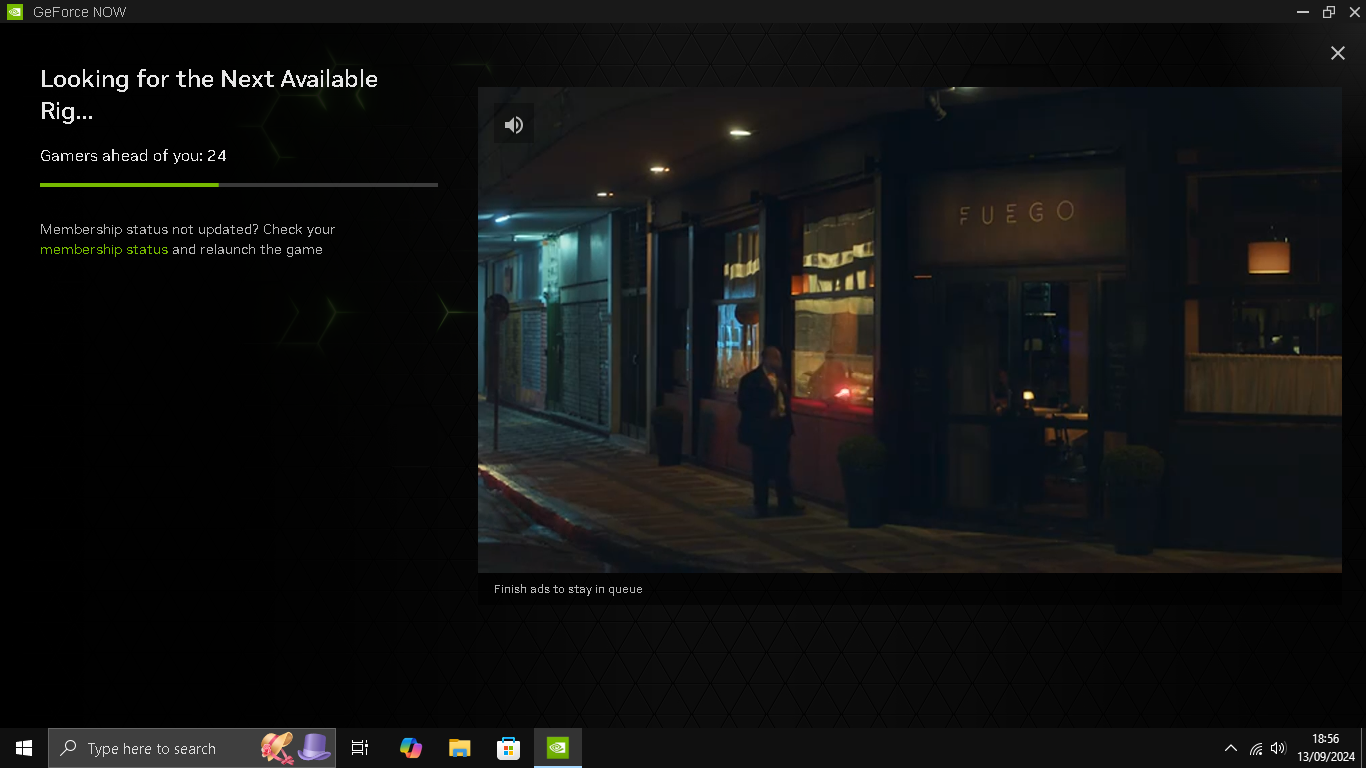Viewport: 1366px width, 768px height.
Task: Show hidden system tray icons
Action: pos(1231,748)
